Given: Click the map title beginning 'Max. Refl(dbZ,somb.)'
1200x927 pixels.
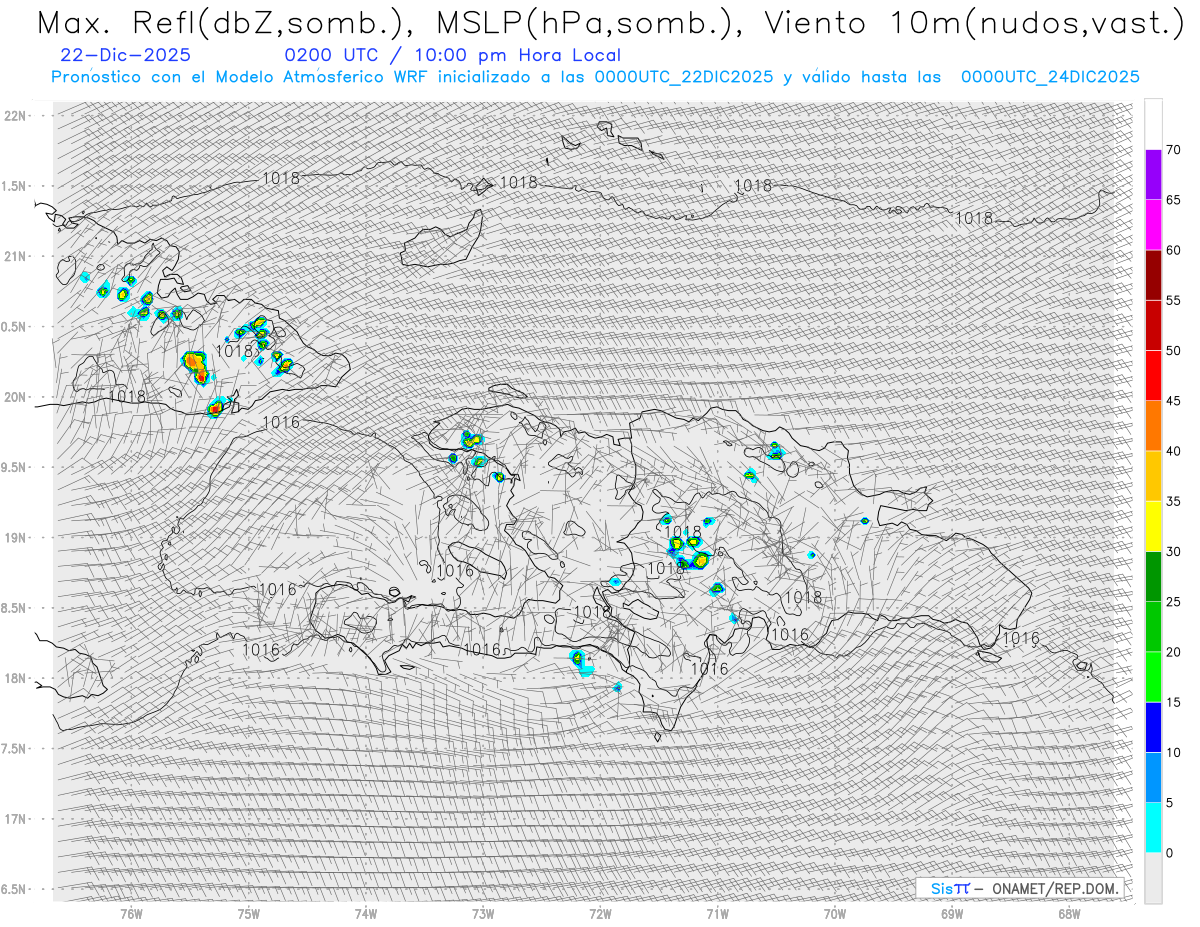Looking at the screenshot, I should tap(609, 23).
